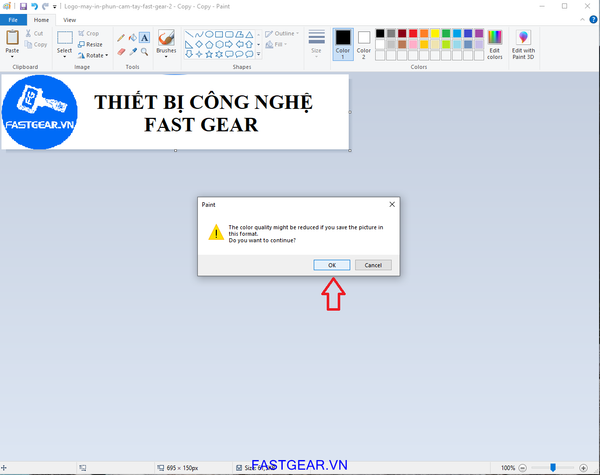
Task: Choose the Select rectangle tool
Action: (65, 38)
